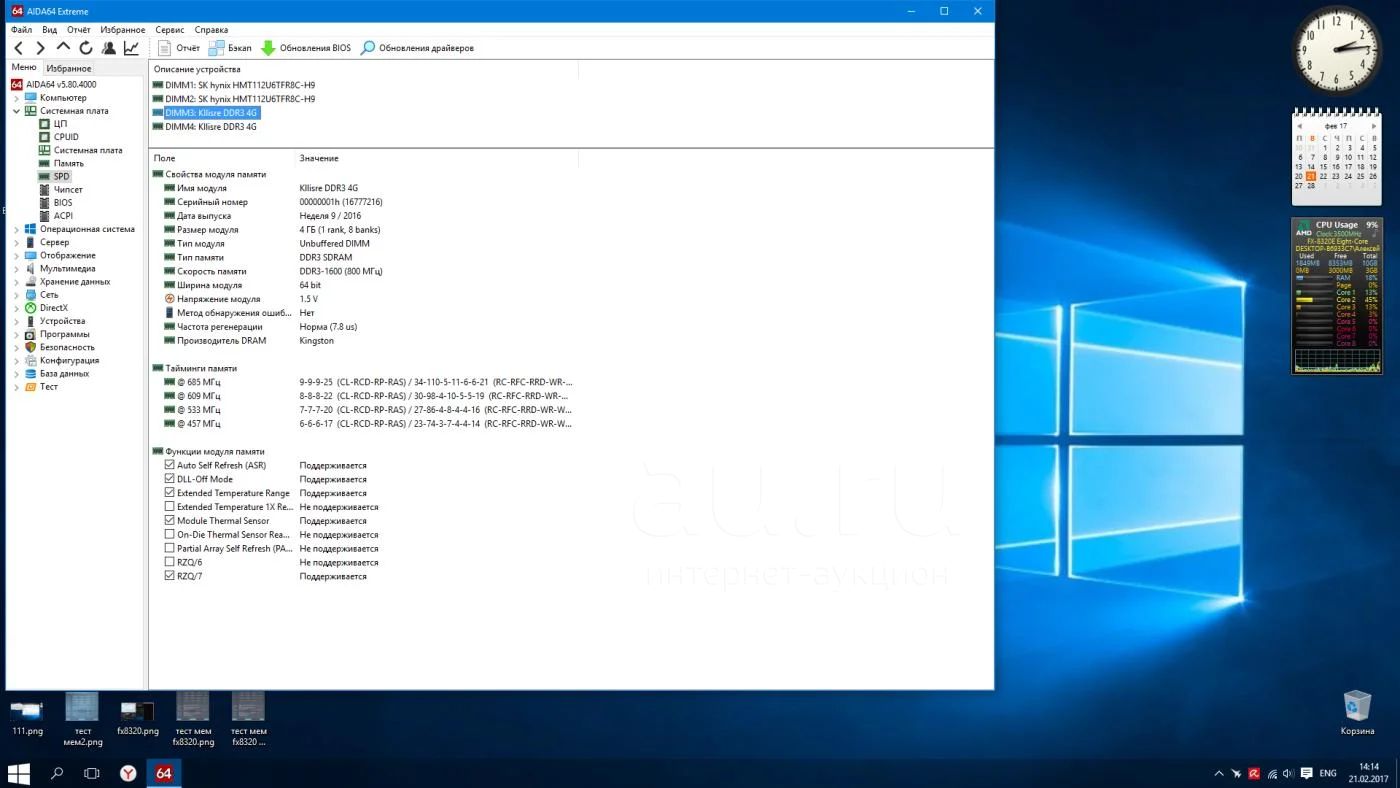This screenshot has height=788, width=1400.
Task: Collapse the Системная плата parent tree node
Action: pyautogui.click(x=17, y=111)
